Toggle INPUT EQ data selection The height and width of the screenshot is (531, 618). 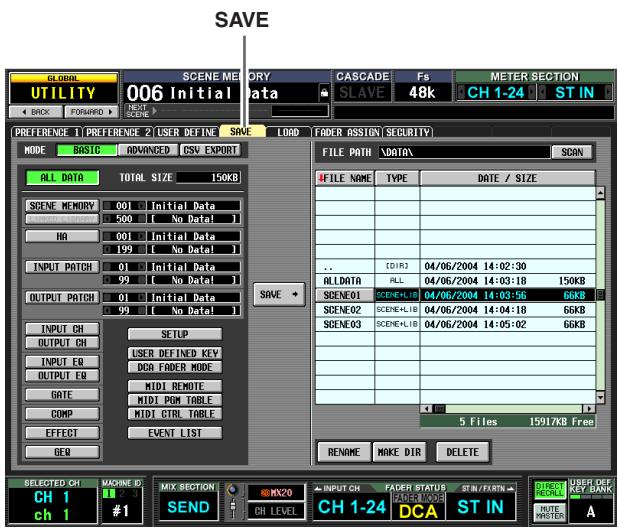[x=62, y=361]
